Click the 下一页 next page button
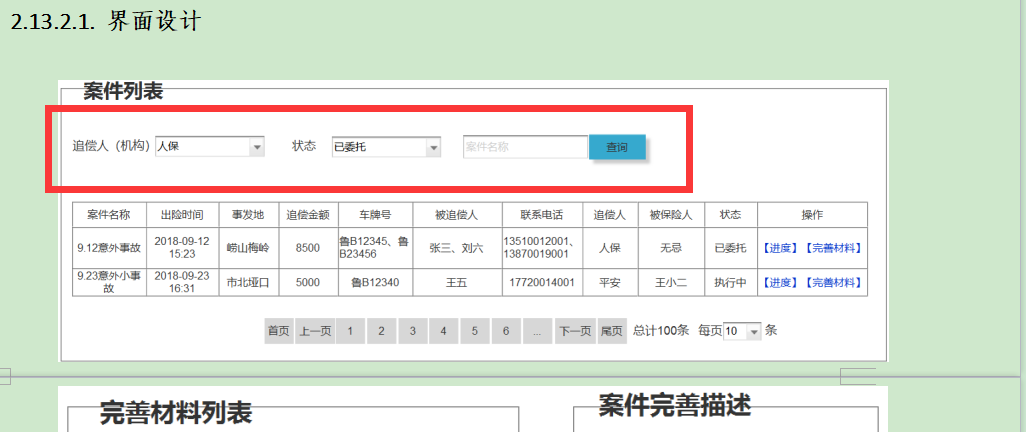This screenshot has height=432, width=1026. point(574,331)
